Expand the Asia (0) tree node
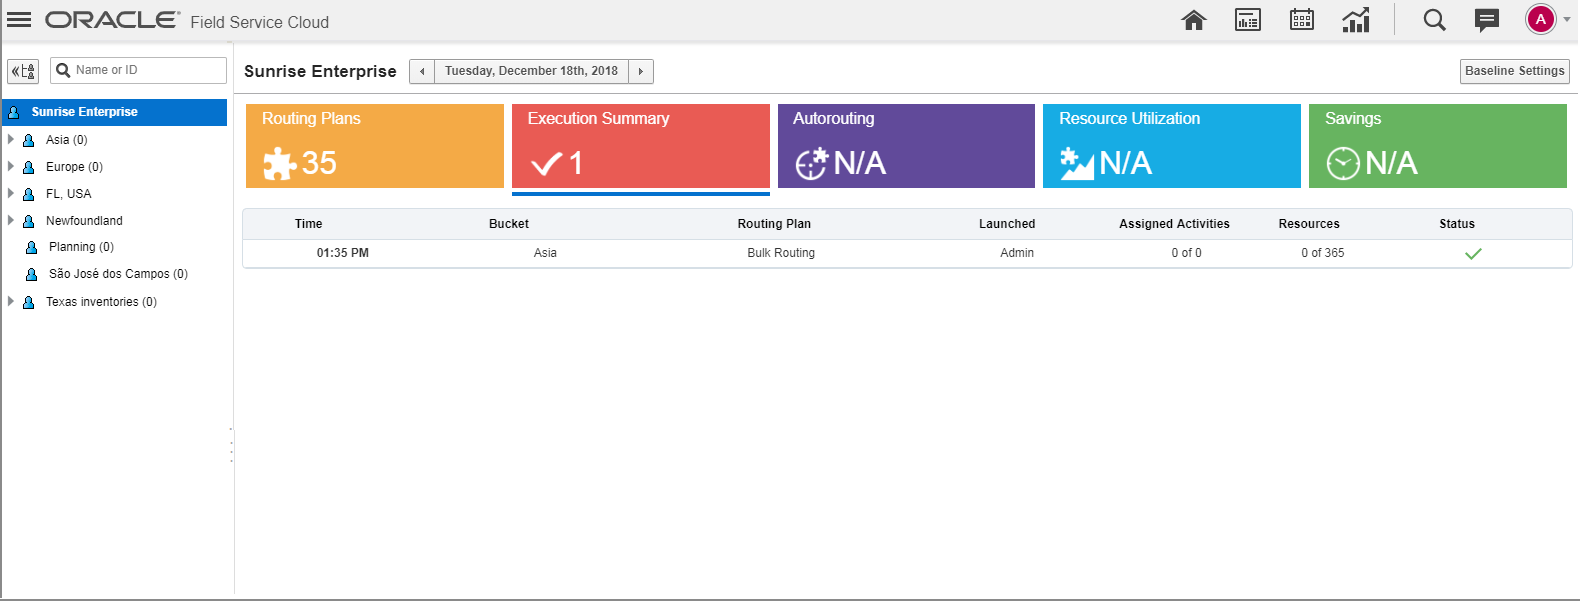Viewport: 1580px width, 601px height. click(10, 139)
